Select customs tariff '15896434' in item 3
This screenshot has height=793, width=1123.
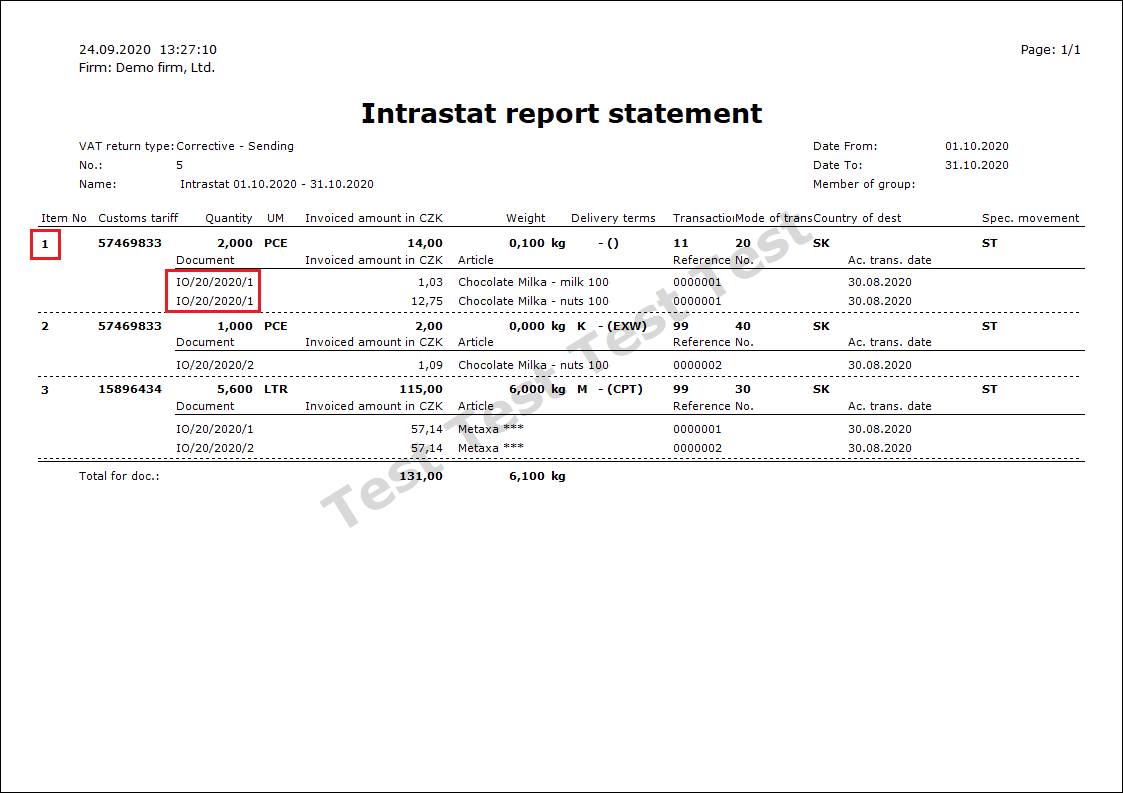(130, 389)
